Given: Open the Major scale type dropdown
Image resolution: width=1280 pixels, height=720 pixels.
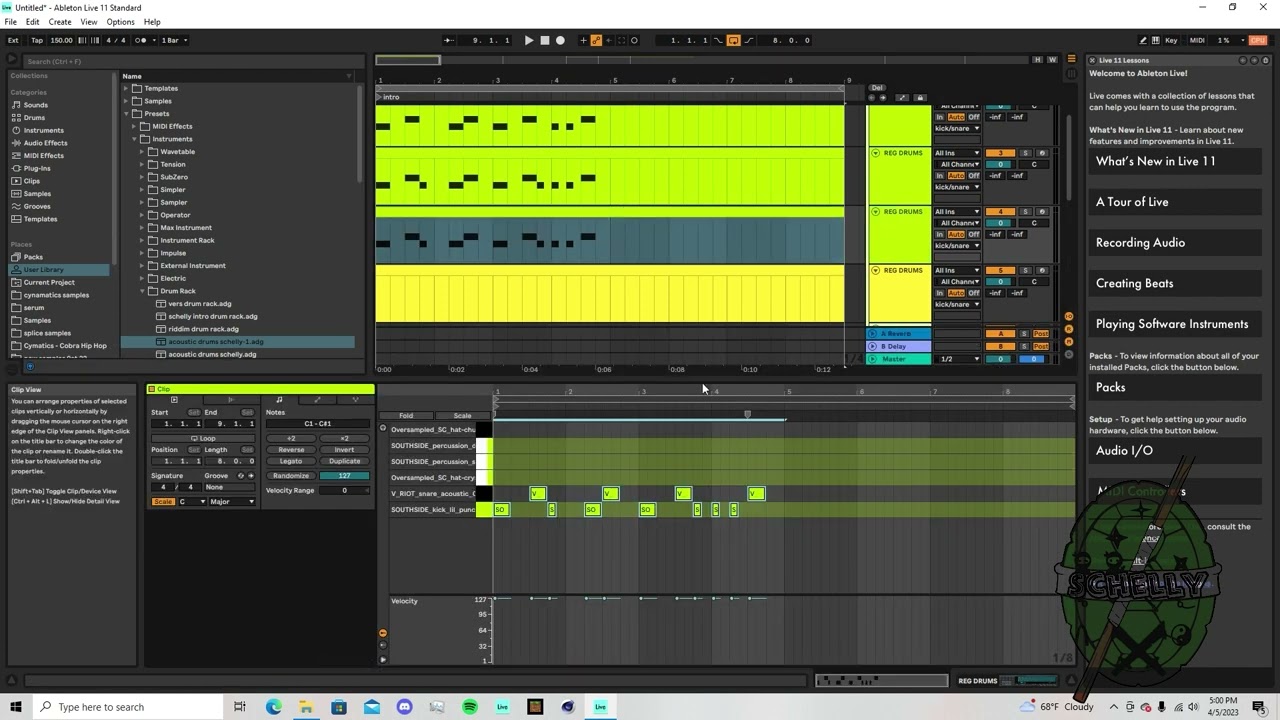Looking at the screenshot, I should pos(232,502).
